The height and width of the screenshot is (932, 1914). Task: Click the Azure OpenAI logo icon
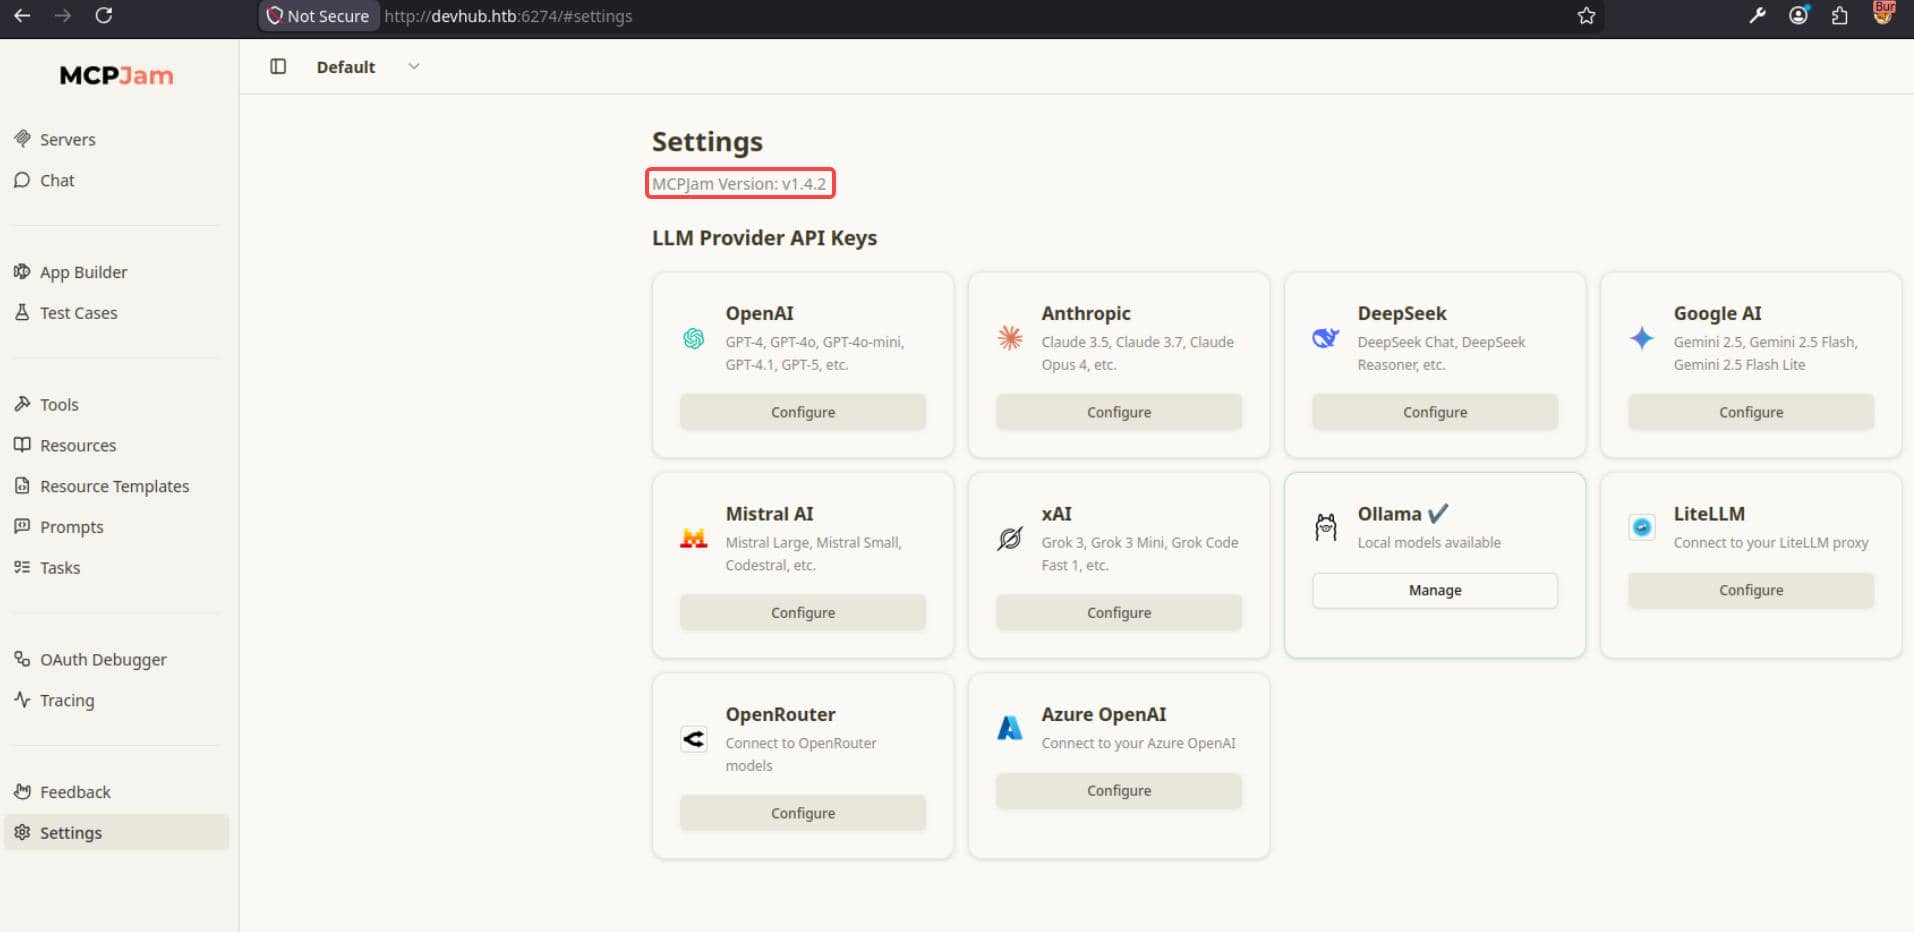pos(1010,727)
